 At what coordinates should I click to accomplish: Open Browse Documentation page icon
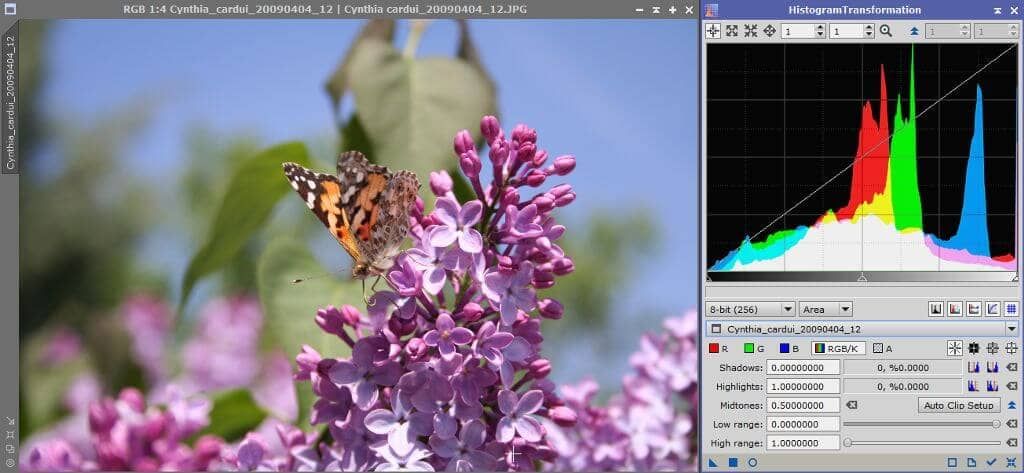click(972, 463)
